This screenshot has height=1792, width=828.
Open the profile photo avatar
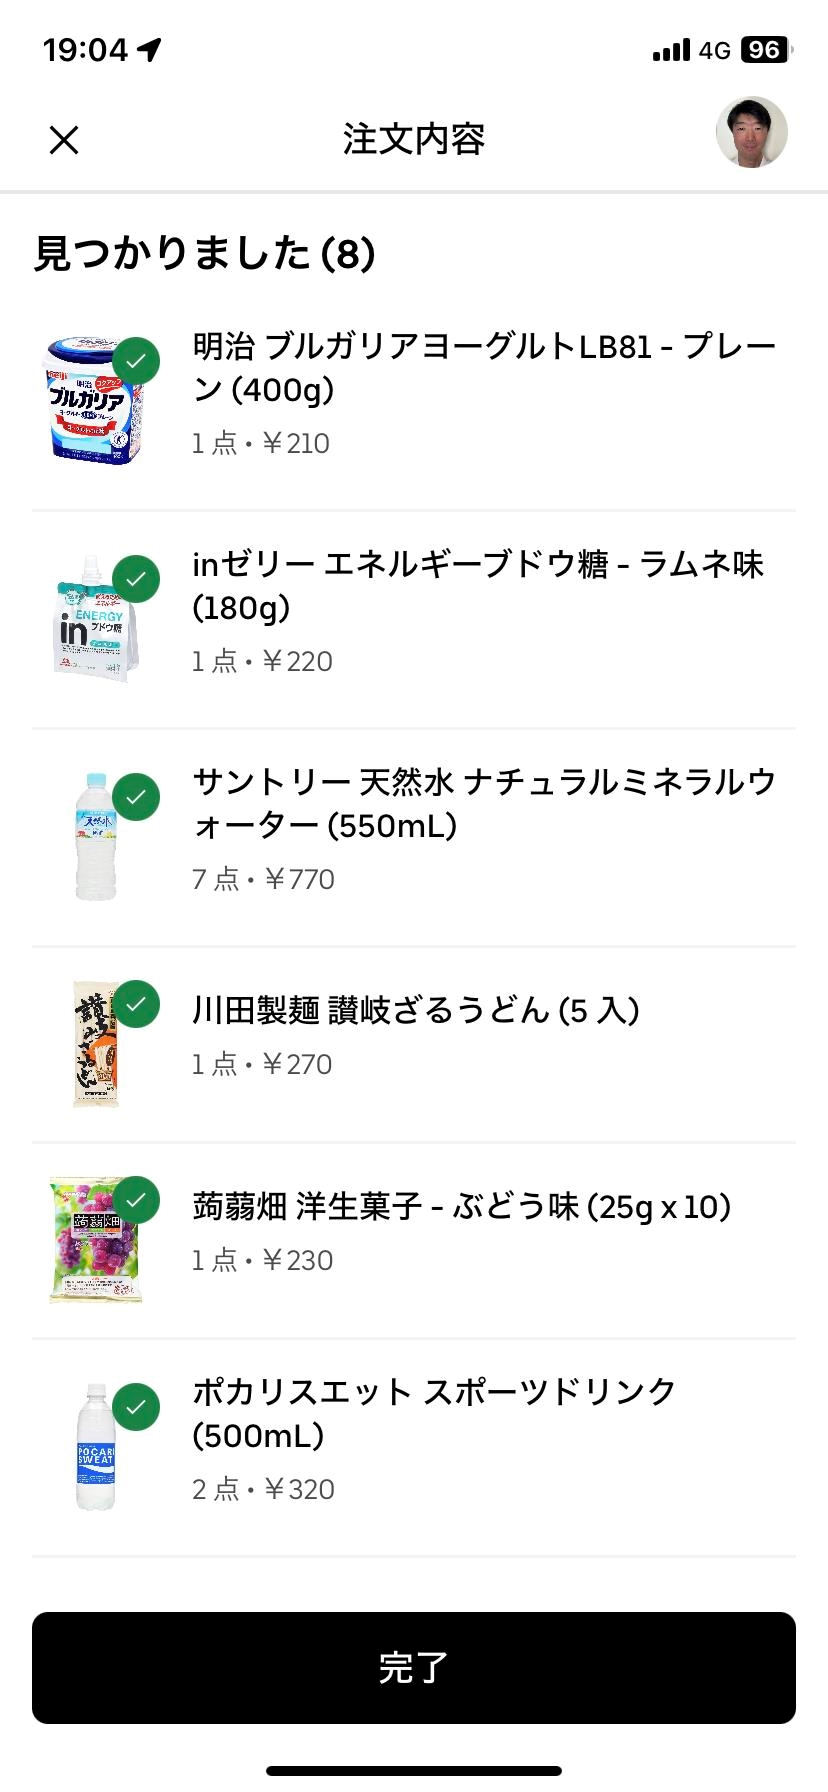point(751,133)
